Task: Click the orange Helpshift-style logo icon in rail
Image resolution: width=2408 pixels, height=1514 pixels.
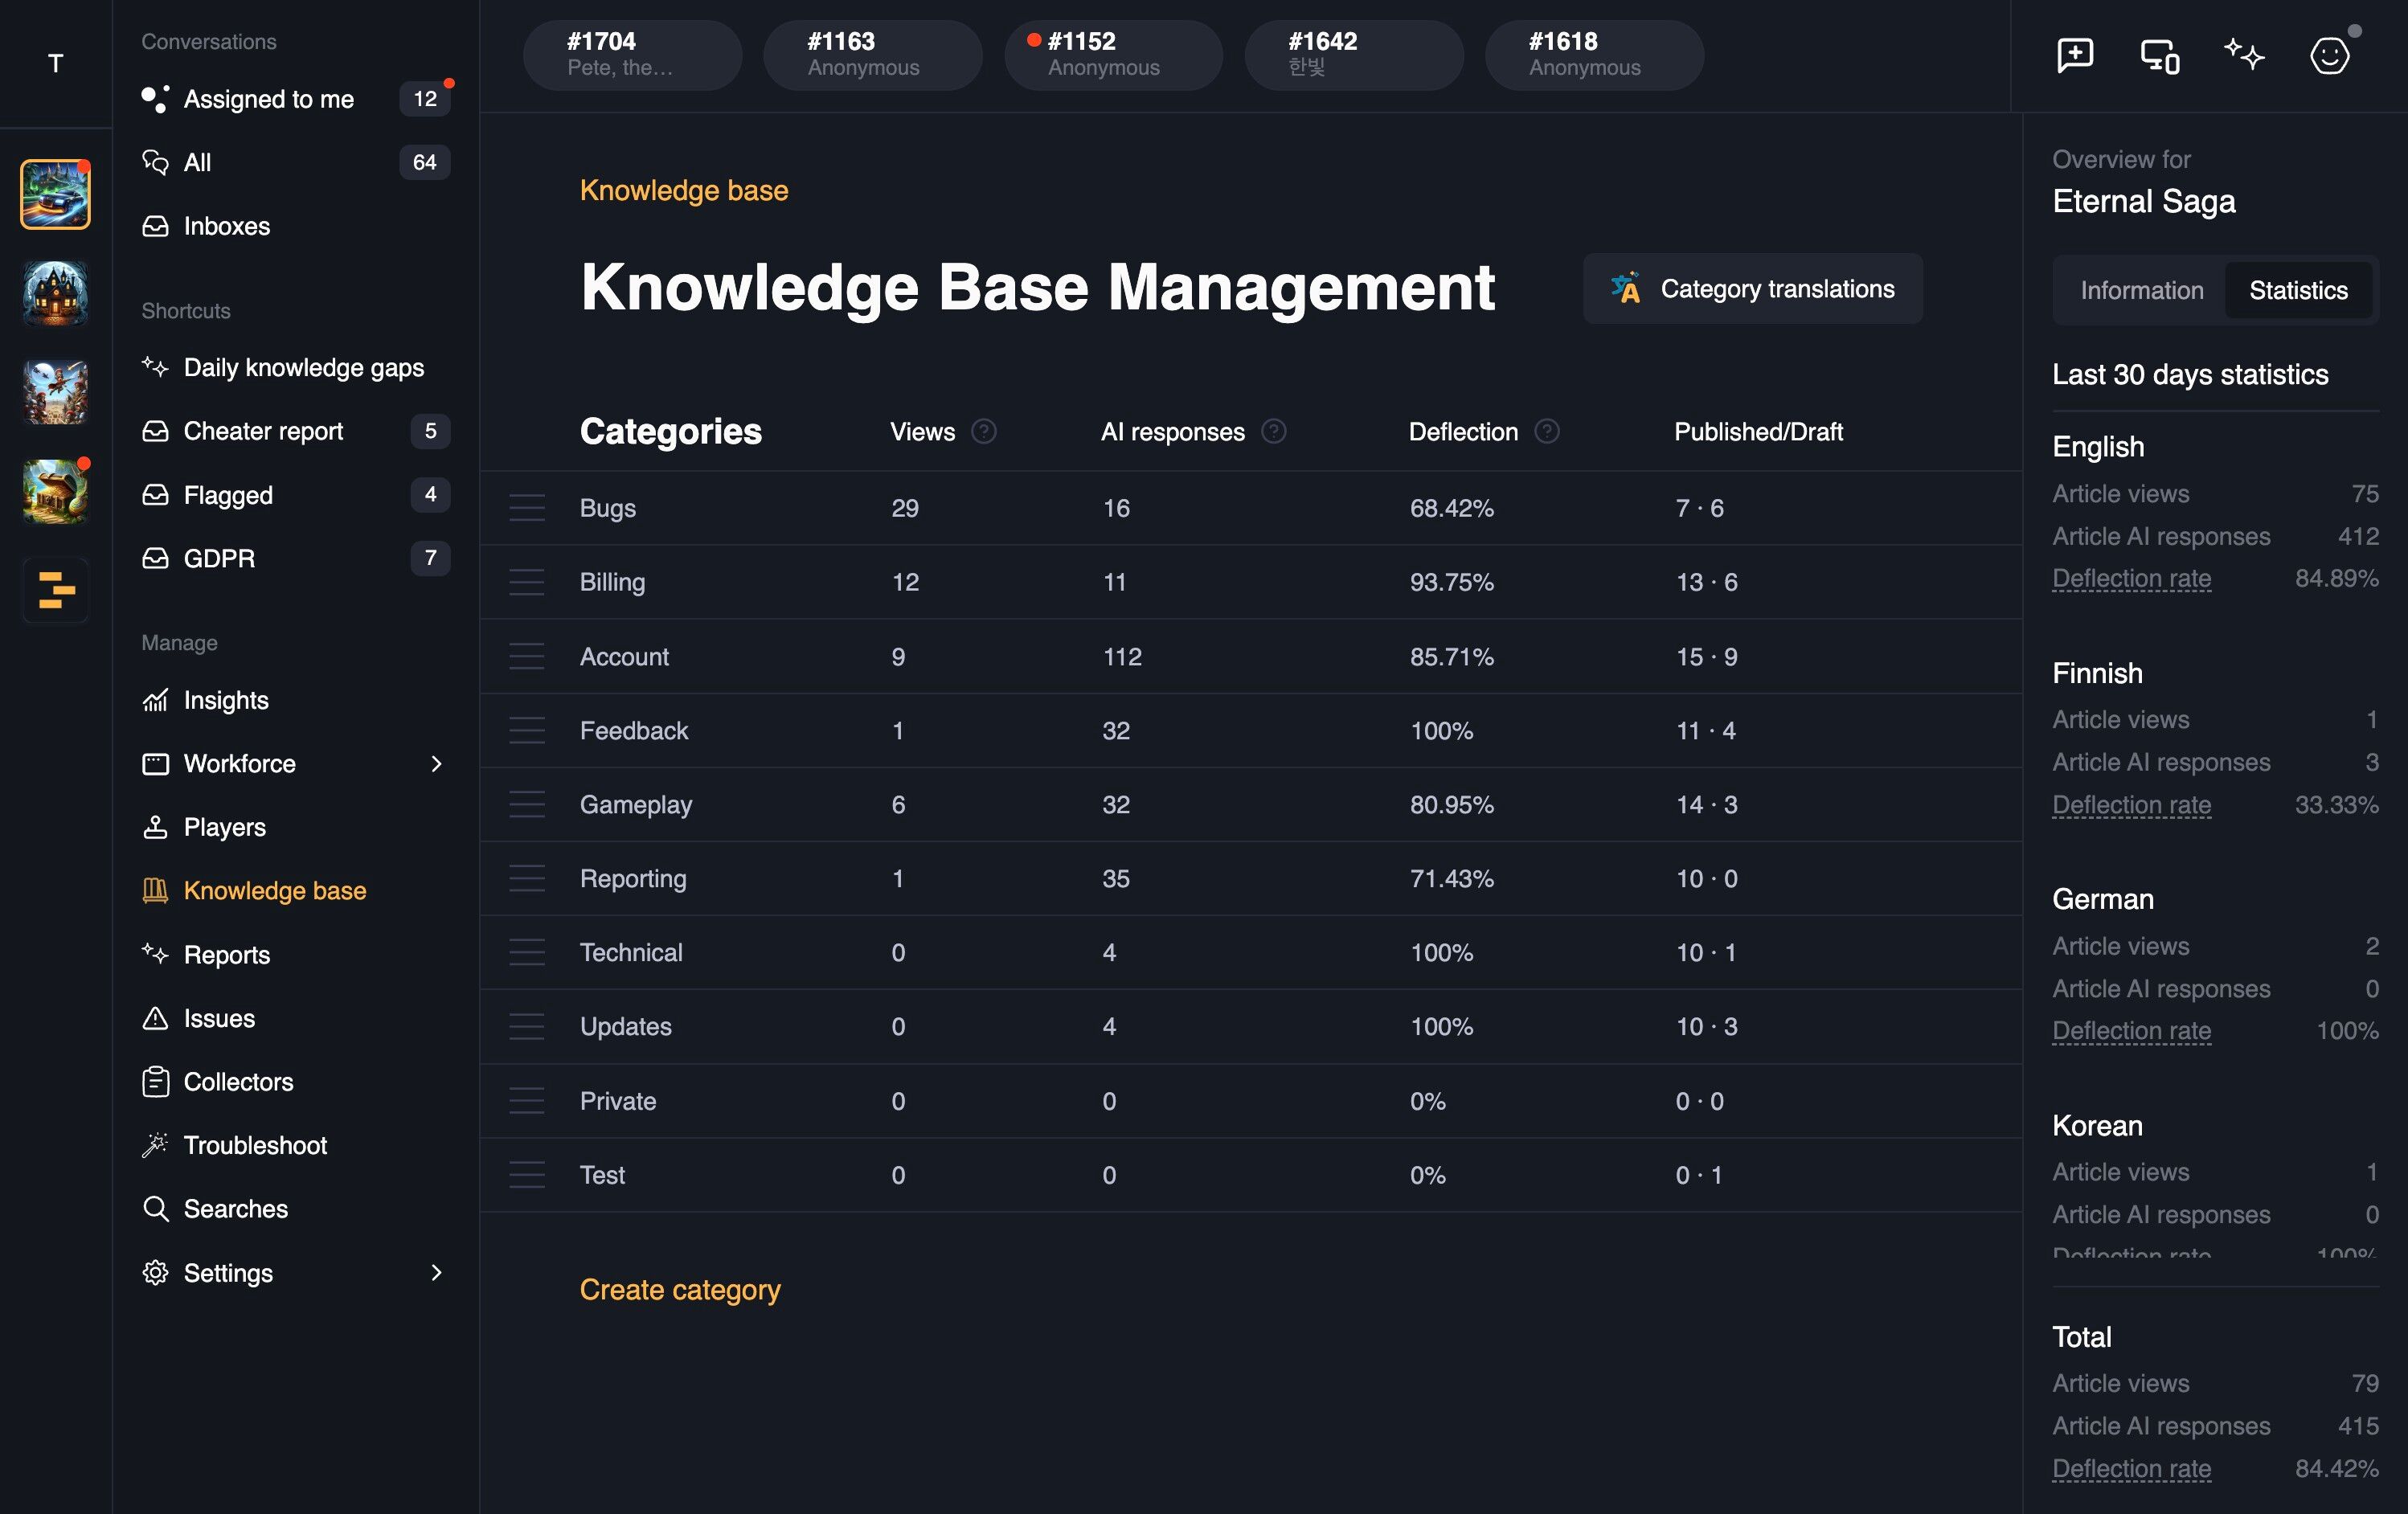Action: 56,590
